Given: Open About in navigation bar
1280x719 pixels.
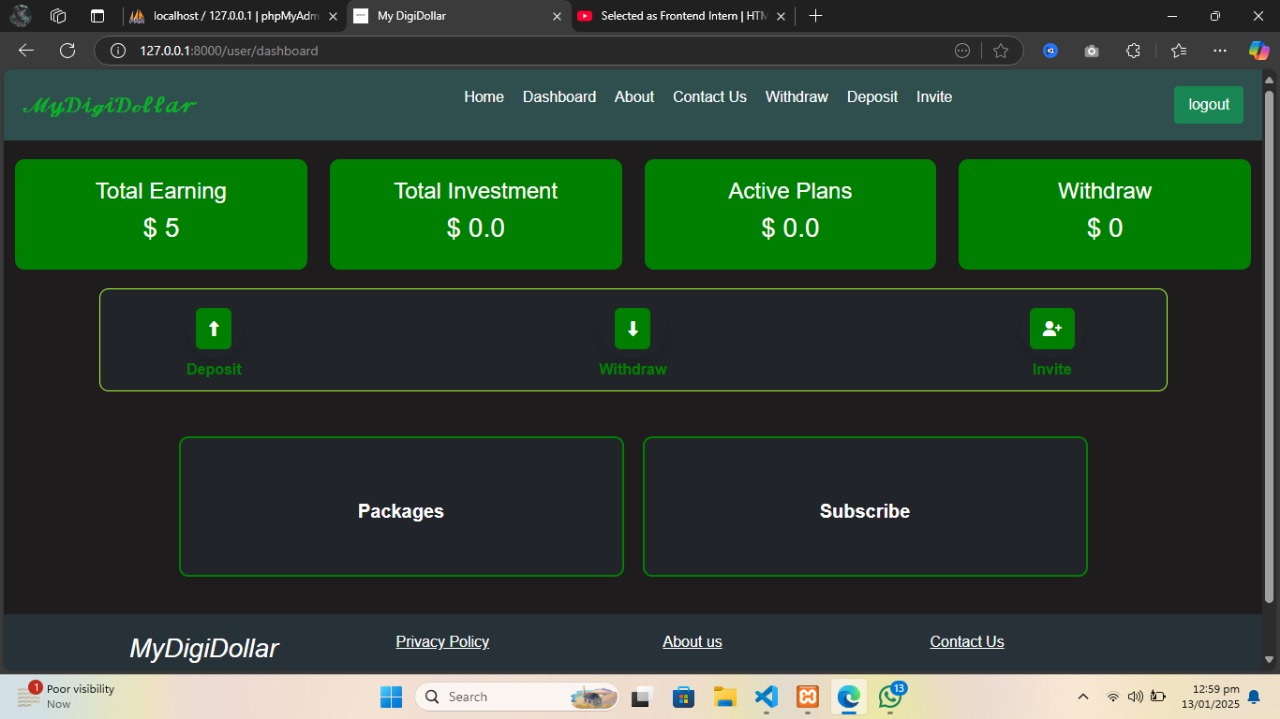Looking at the screenshot, I should (x=634, y=97).
